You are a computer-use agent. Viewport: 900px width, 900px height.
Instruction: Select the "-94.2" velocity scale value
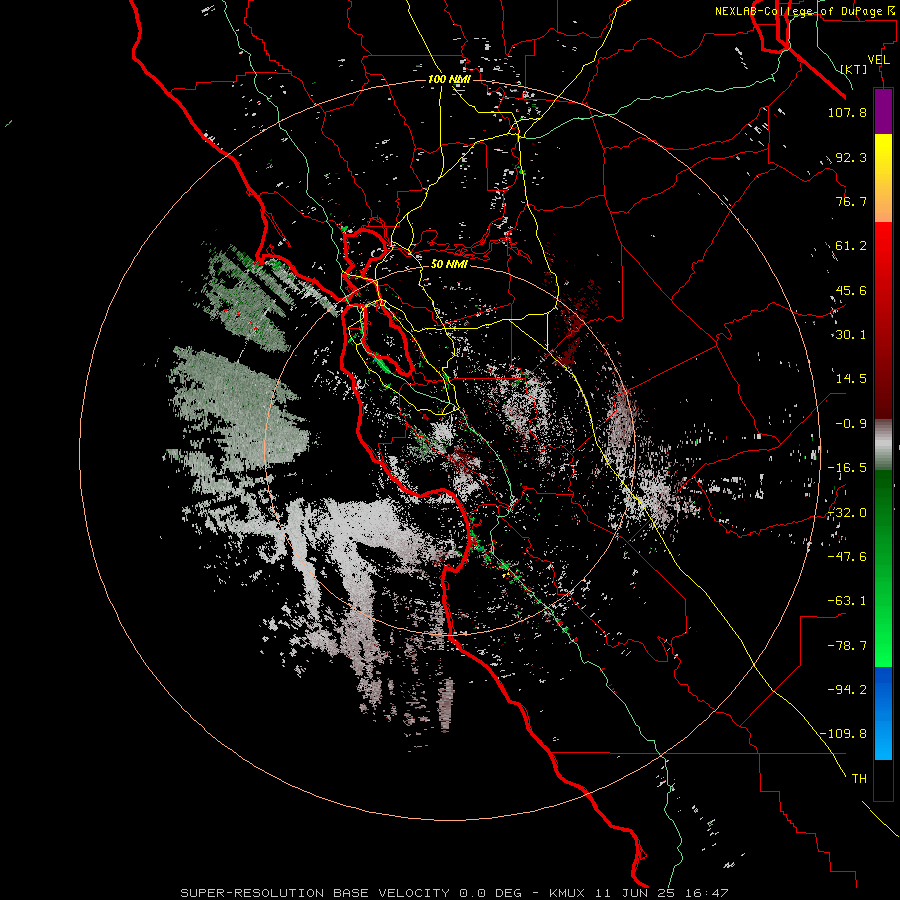click(x=847, y=690)
